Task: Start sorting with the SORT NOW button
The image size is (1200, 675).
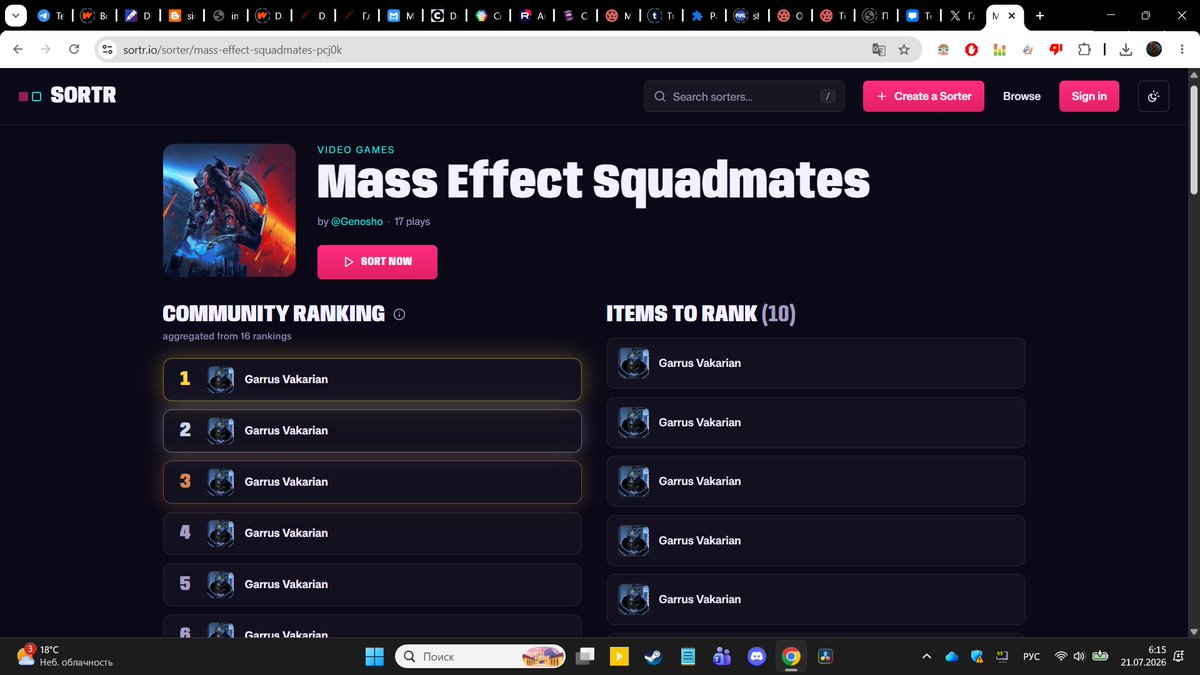Action: click(x=377, y=262)
